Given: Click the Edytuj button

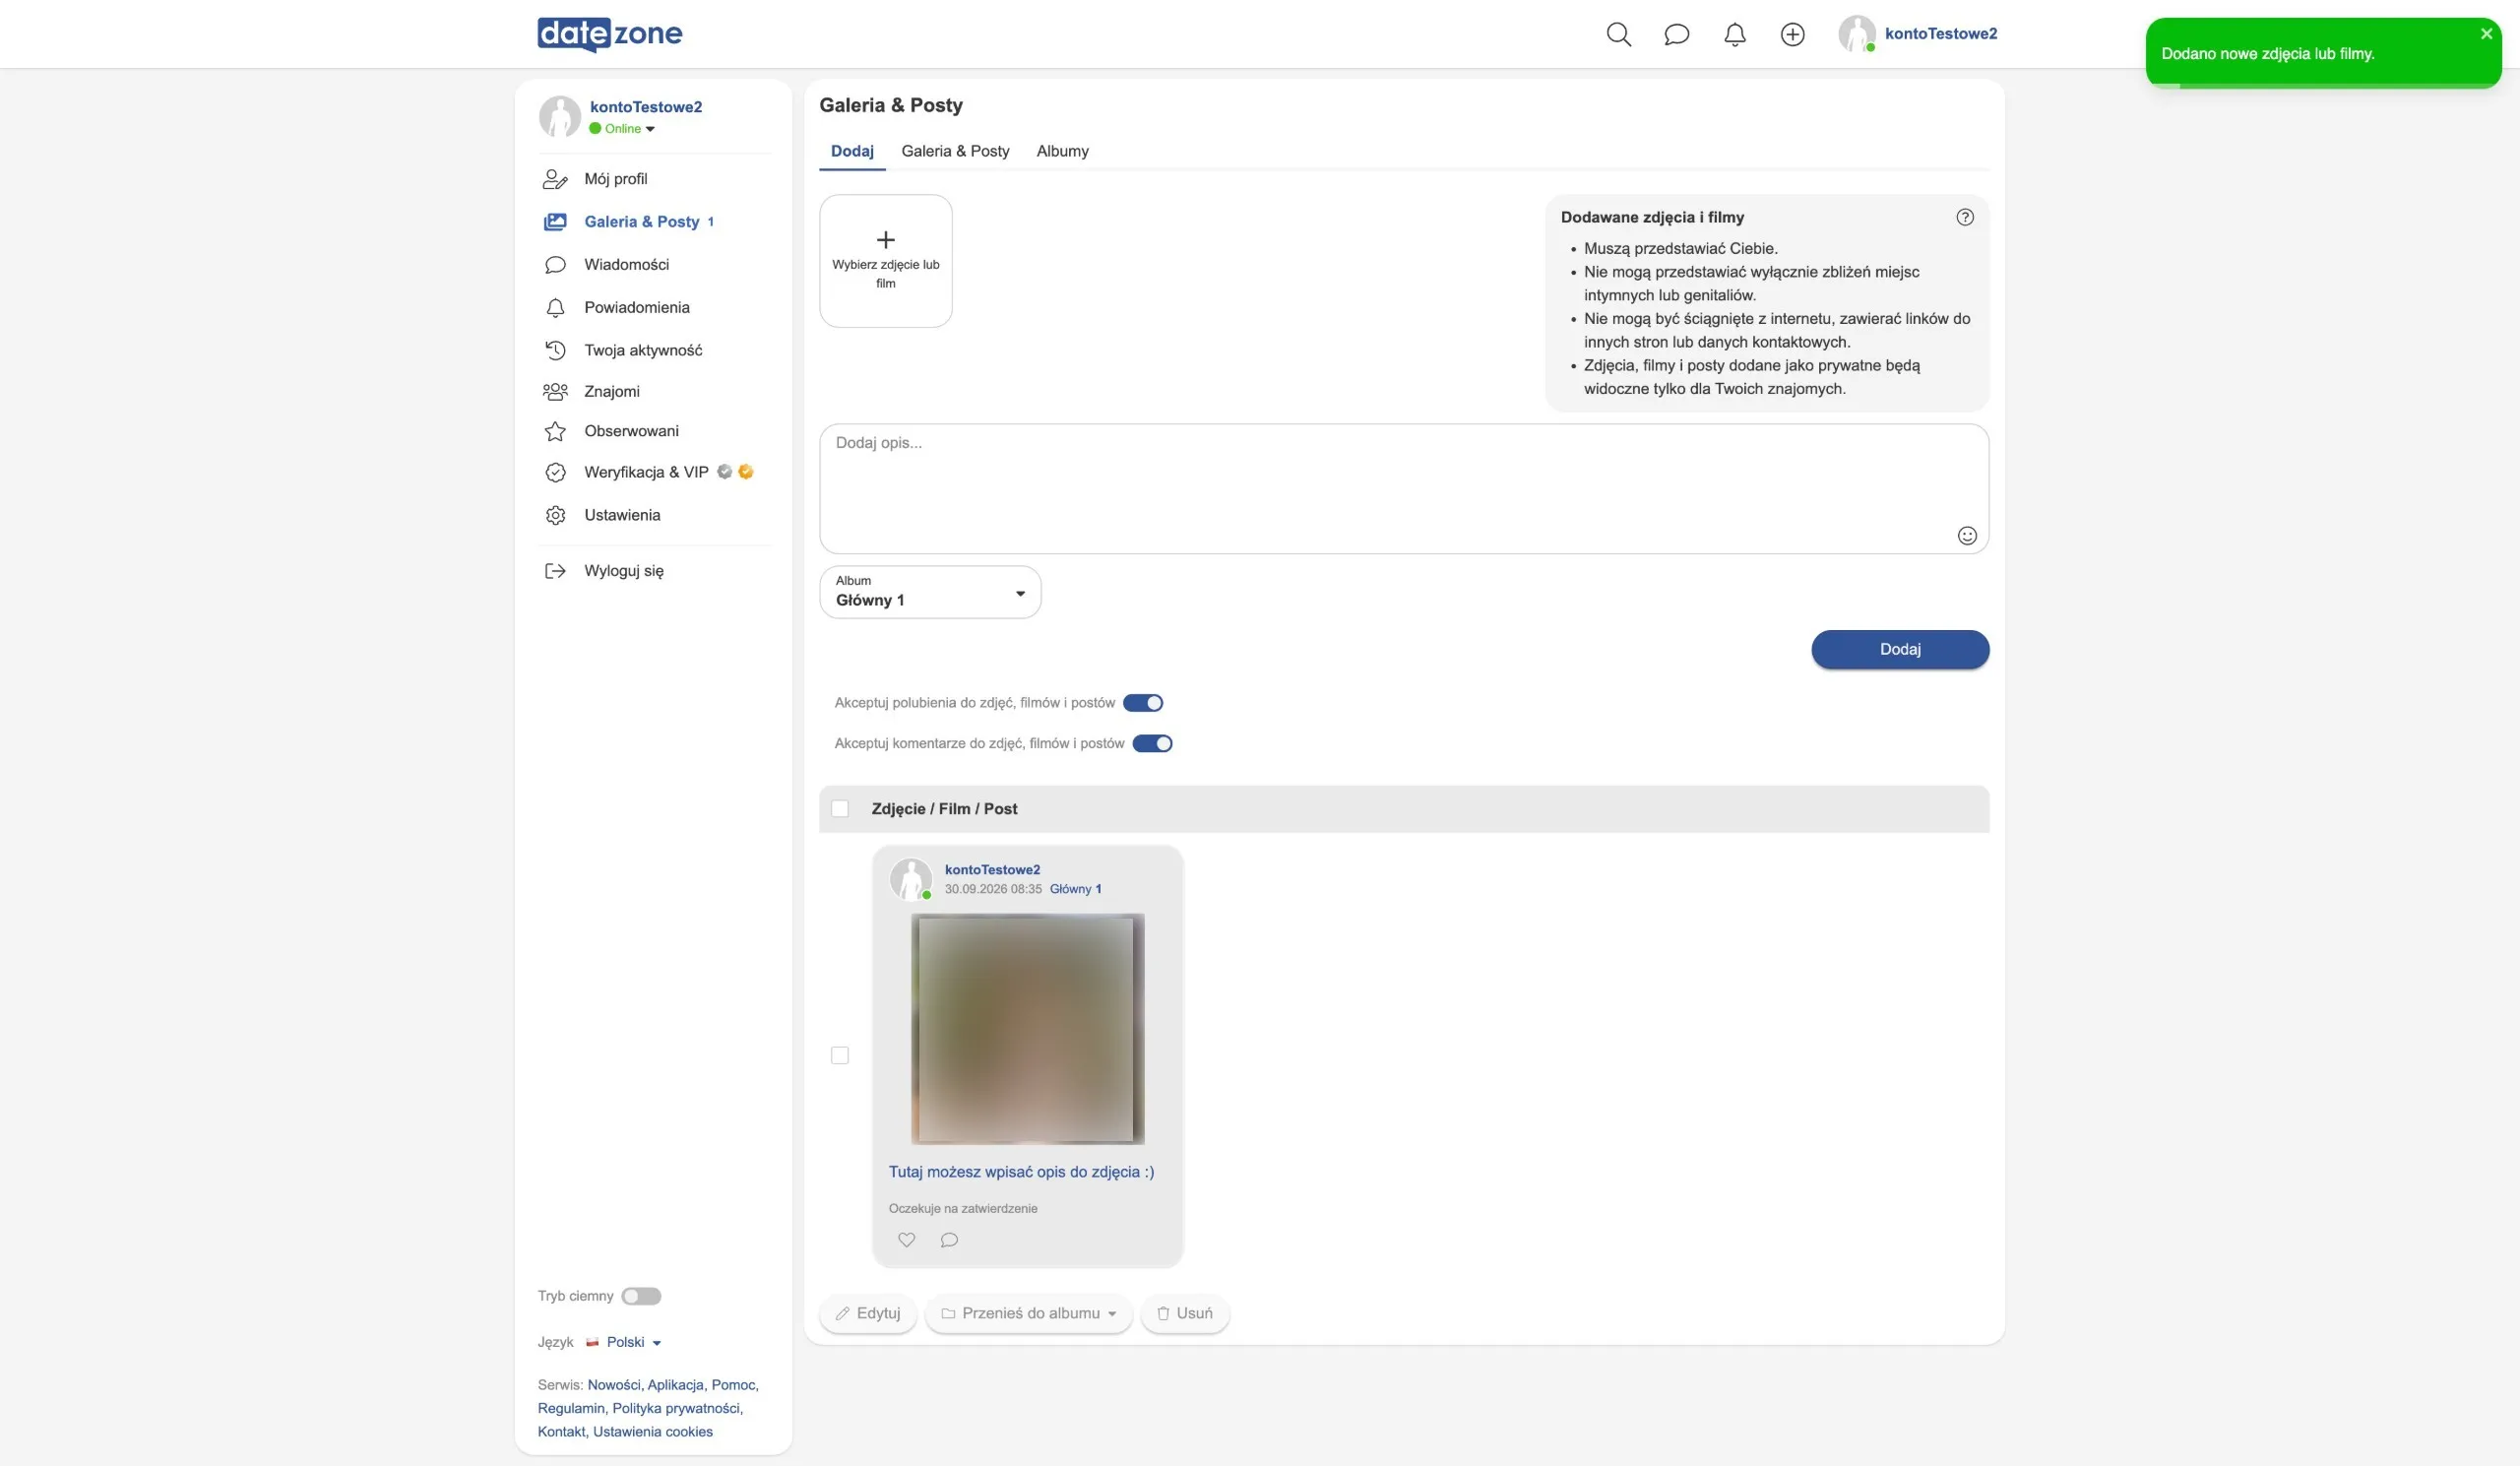Looking at the screenshot, I should click(x=868, y=1313).
